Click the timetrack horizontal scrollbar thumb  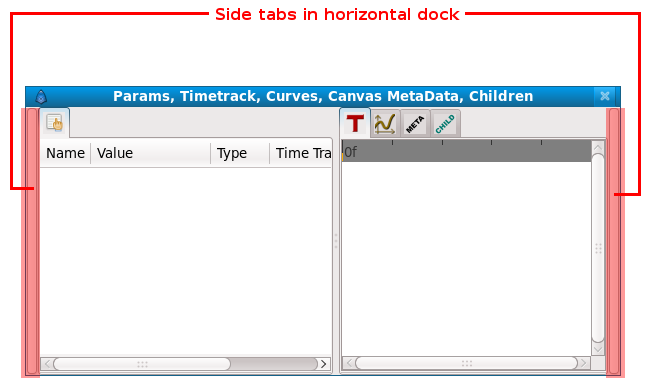click(x=466, y=363)
